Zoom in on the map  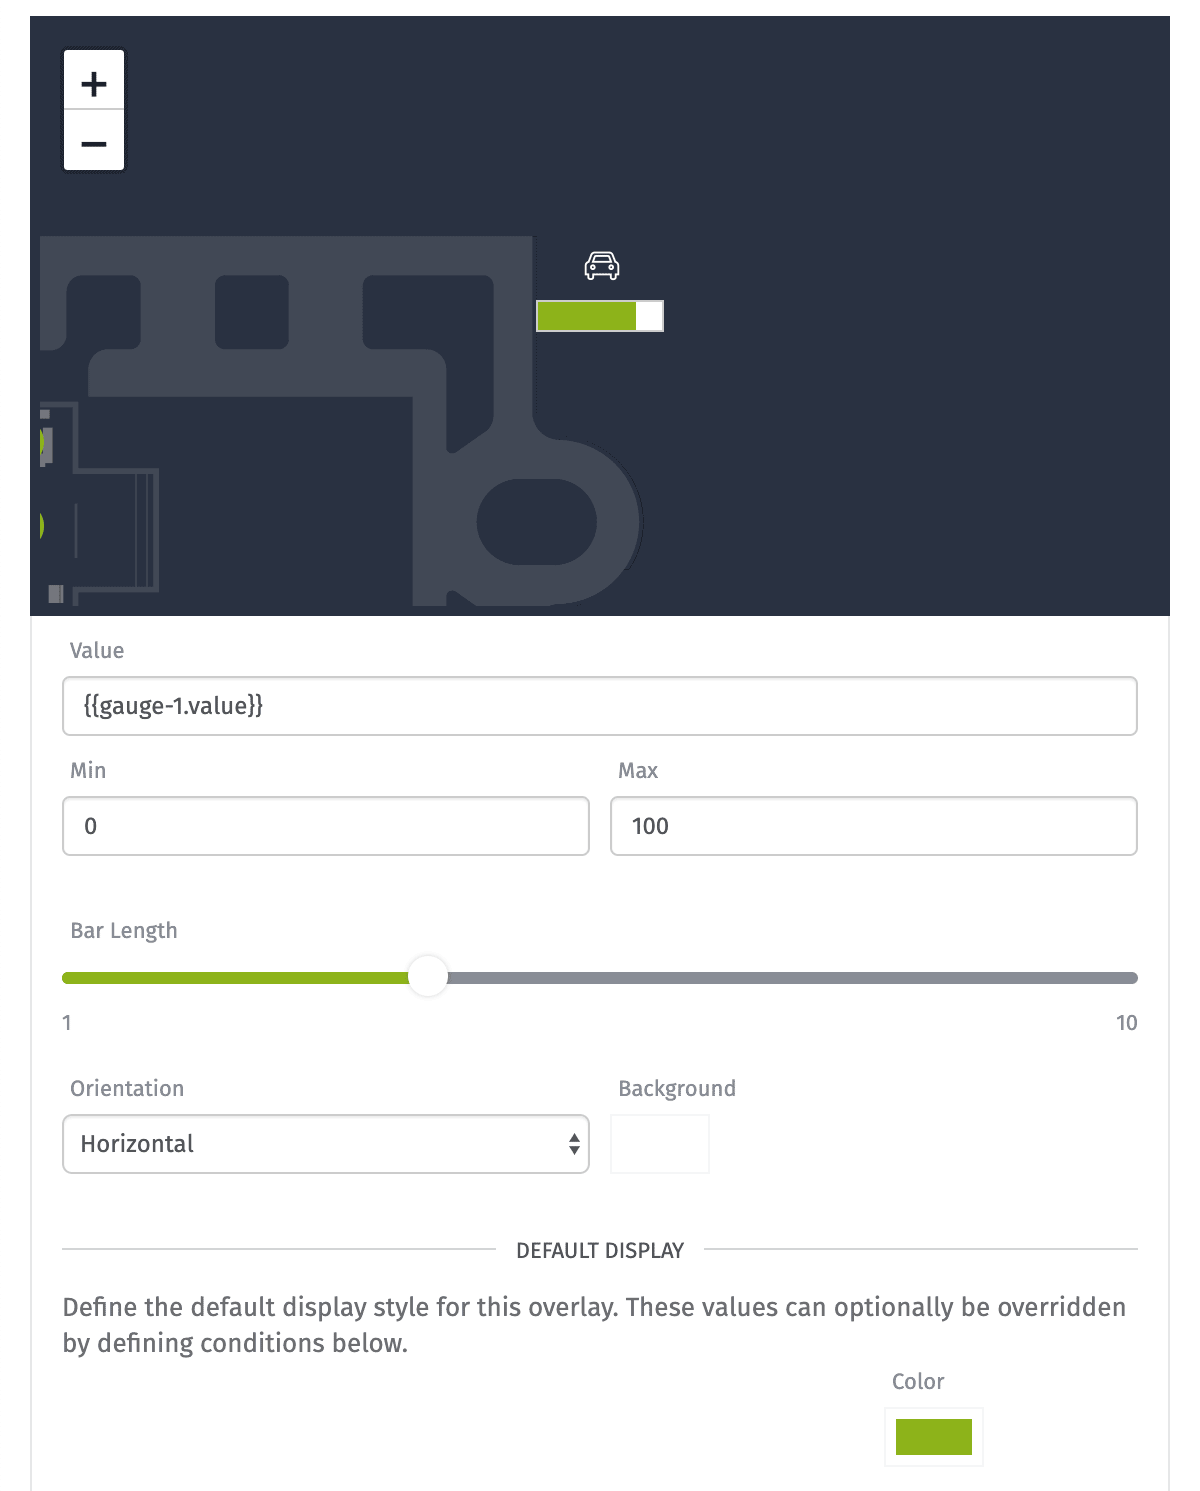(x=94, y=81)
